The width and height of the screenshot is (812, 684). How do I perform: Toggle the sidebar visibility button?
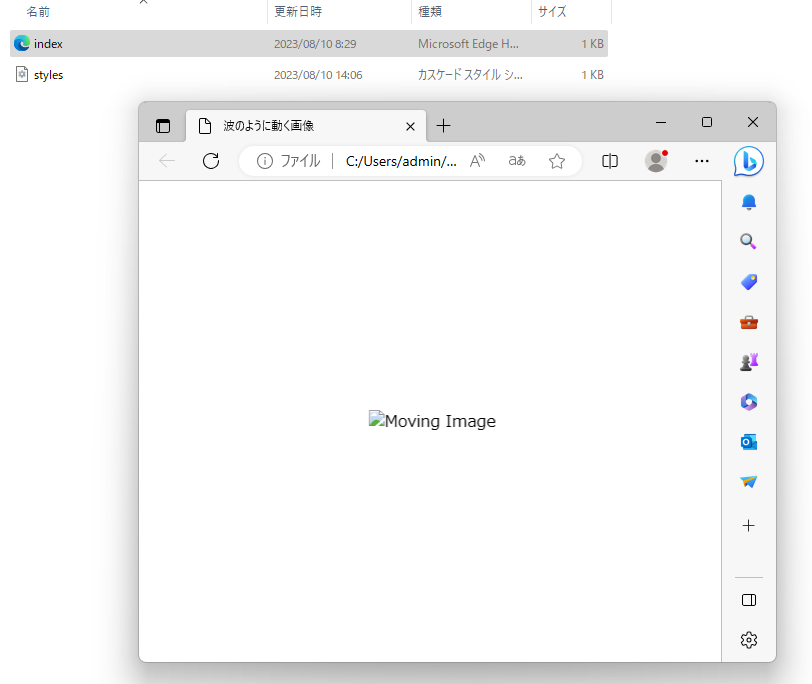click(748, 600)
